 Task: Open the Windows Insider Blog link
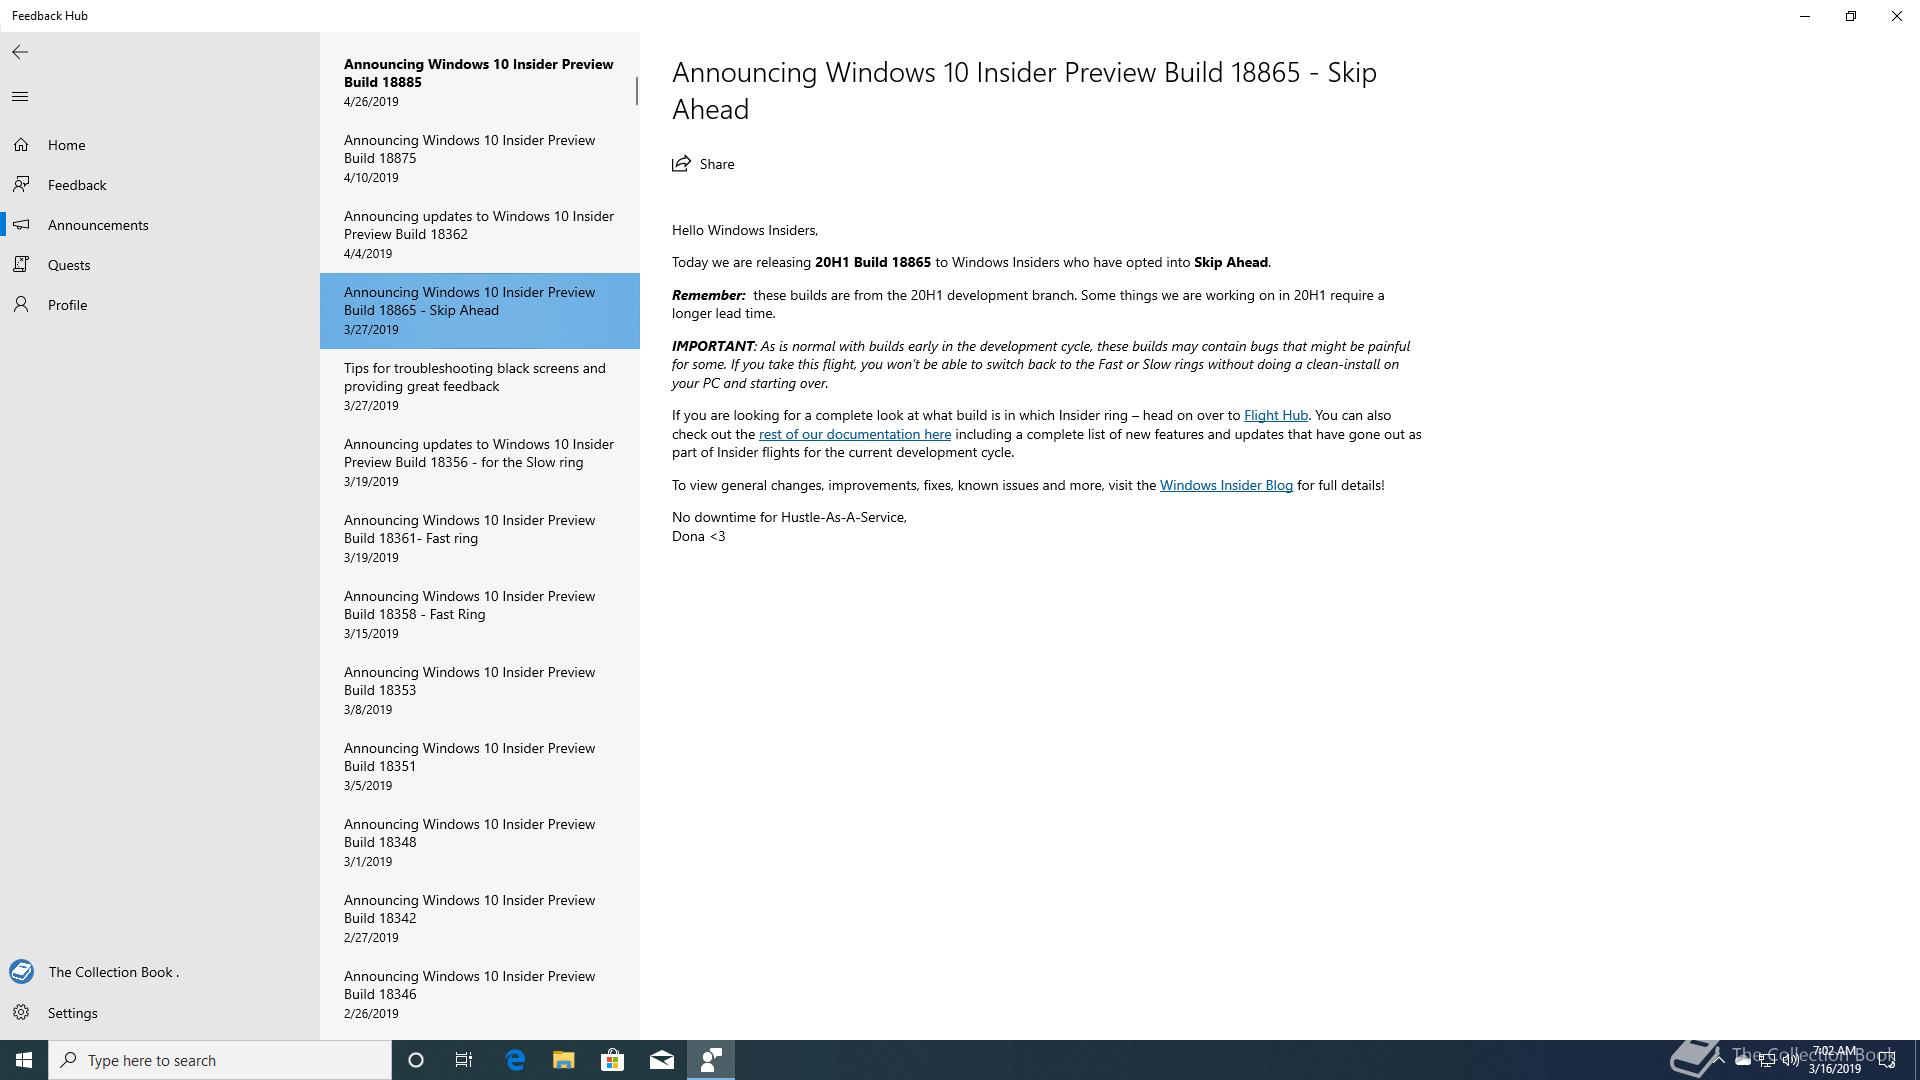click(x=1226, y=485)
